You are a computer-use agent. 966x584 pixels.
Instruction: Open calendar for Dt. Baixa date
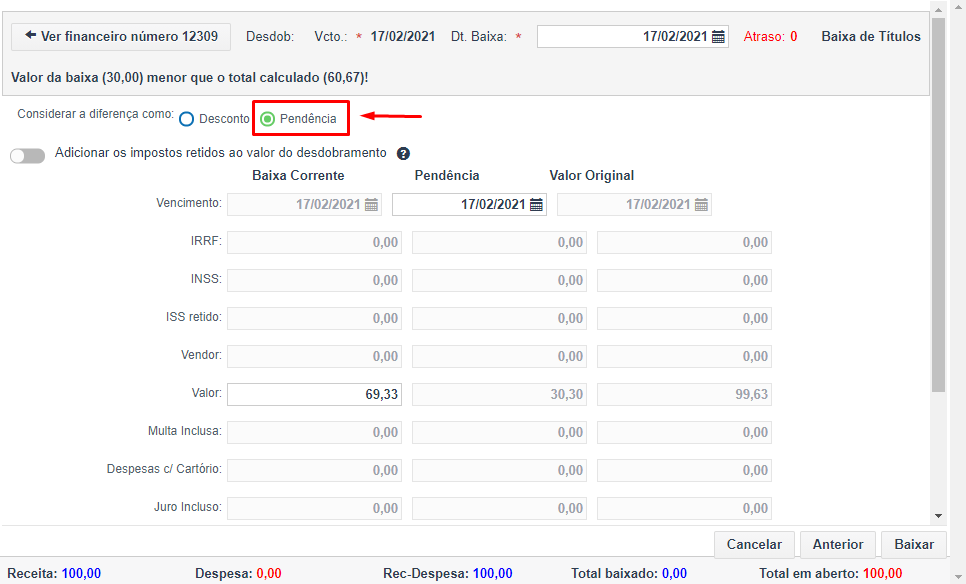[718, 37]
